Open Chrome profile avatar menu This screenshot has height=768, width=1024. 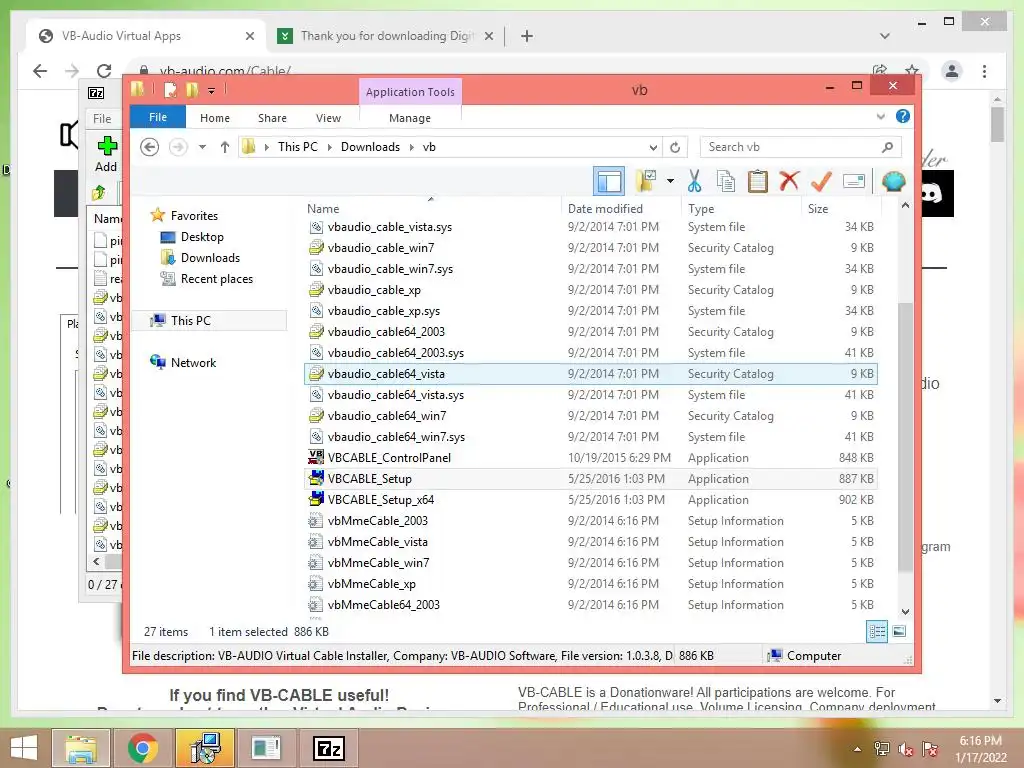tap(952, 71)
